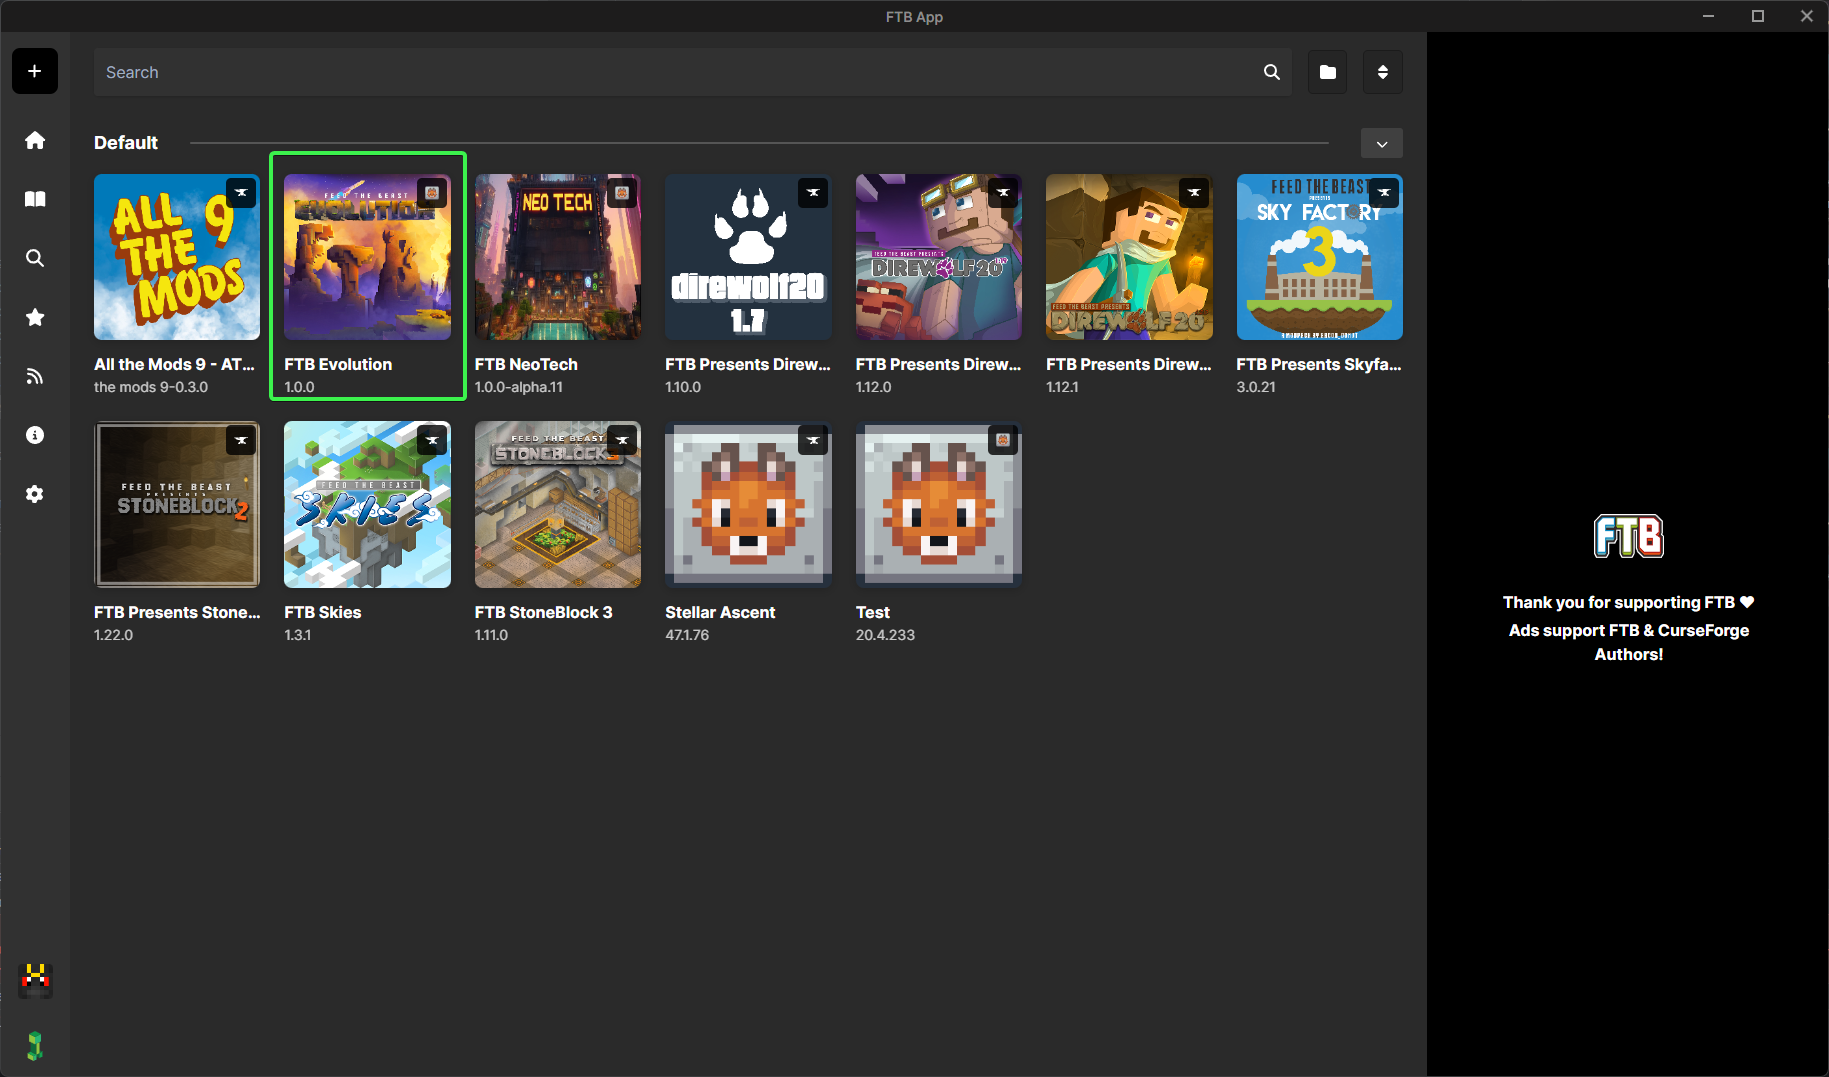Click modloader badge on FTB NeoTech
The width and height of the screenshot is (1829, 1077).
(x=622, y=192)
